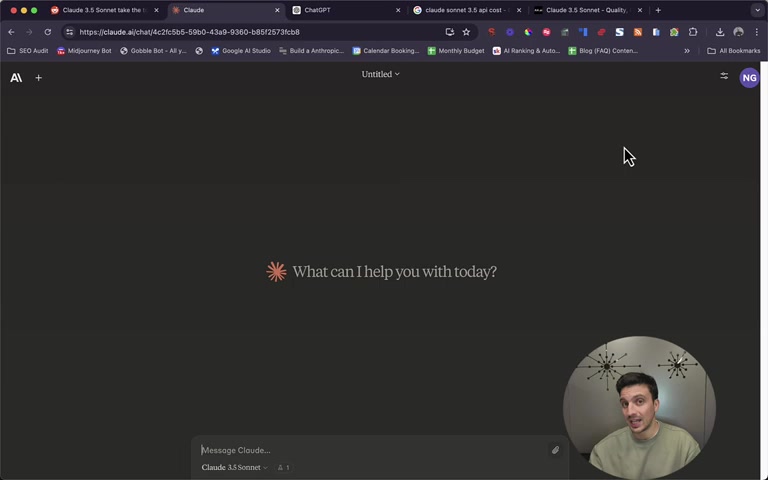
Task: Bookmark this page with star icon
Action: (466, 32)
